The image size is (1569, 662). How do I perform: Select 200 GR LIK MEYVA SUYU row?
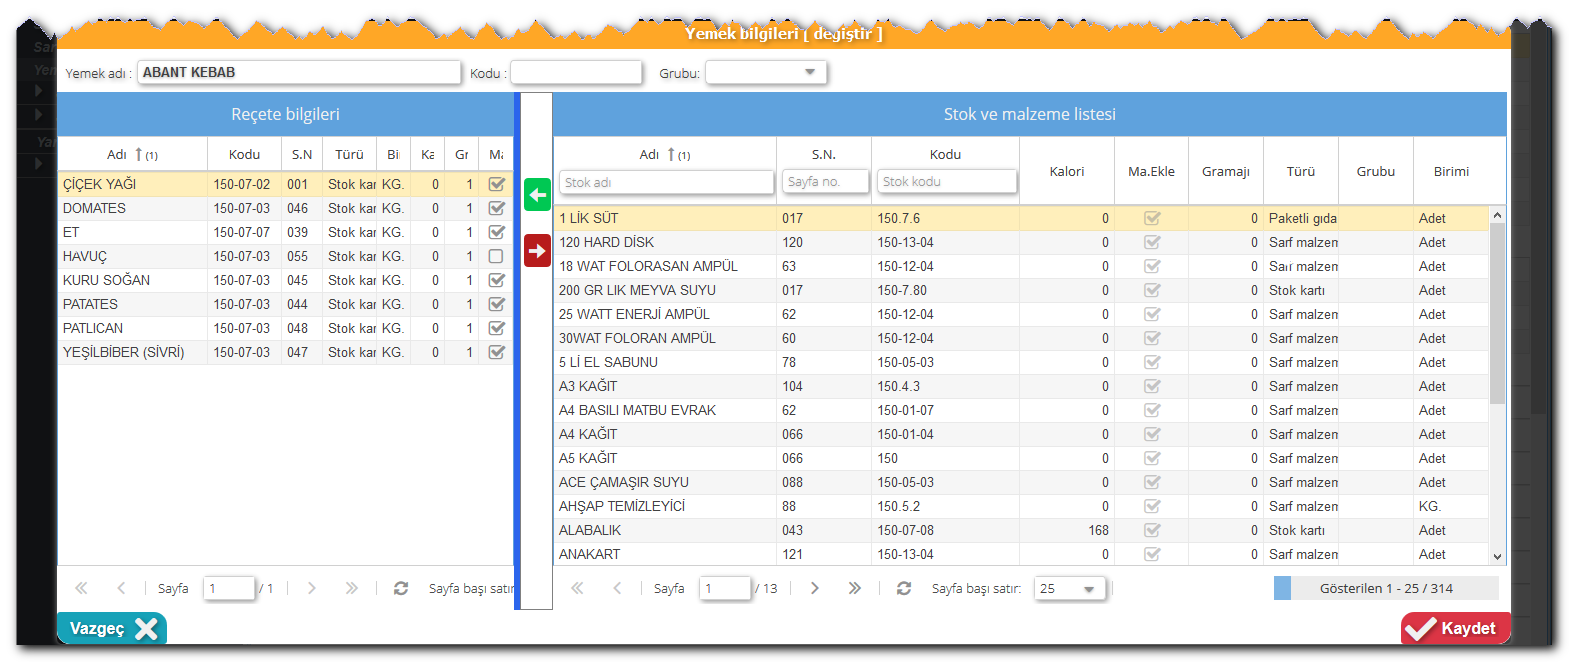pos(1021,290)
